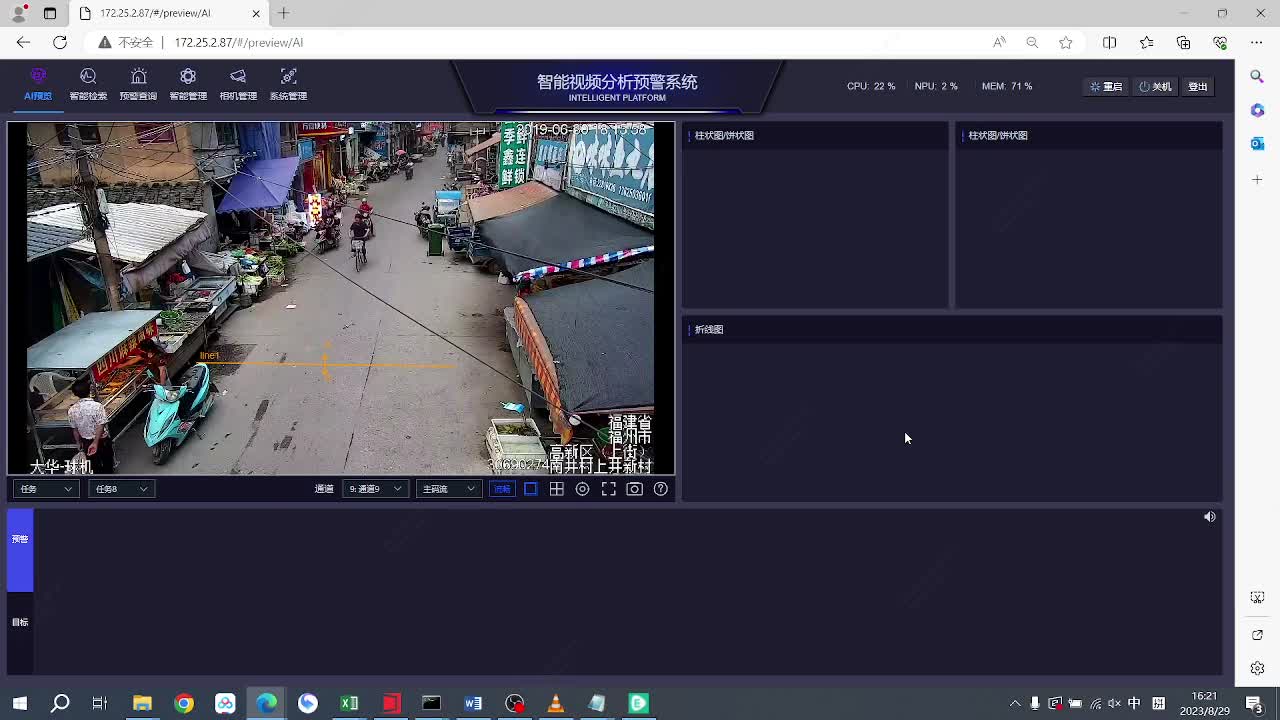This screenshot has width=1280, height=720.
Task: Switch to four-grid video layout
Action: [557, 489]
